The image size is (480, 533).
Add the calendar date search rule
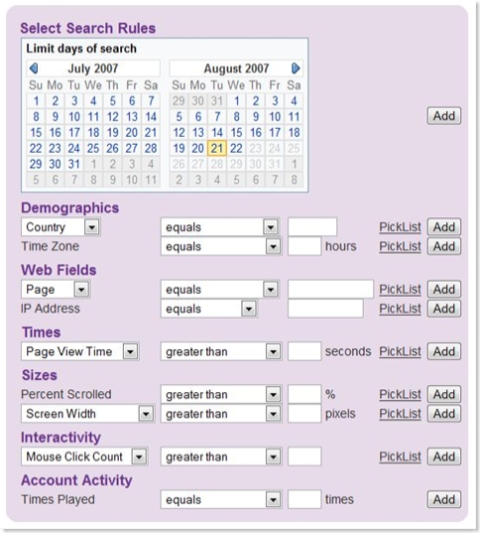click(x=444, y=116)
